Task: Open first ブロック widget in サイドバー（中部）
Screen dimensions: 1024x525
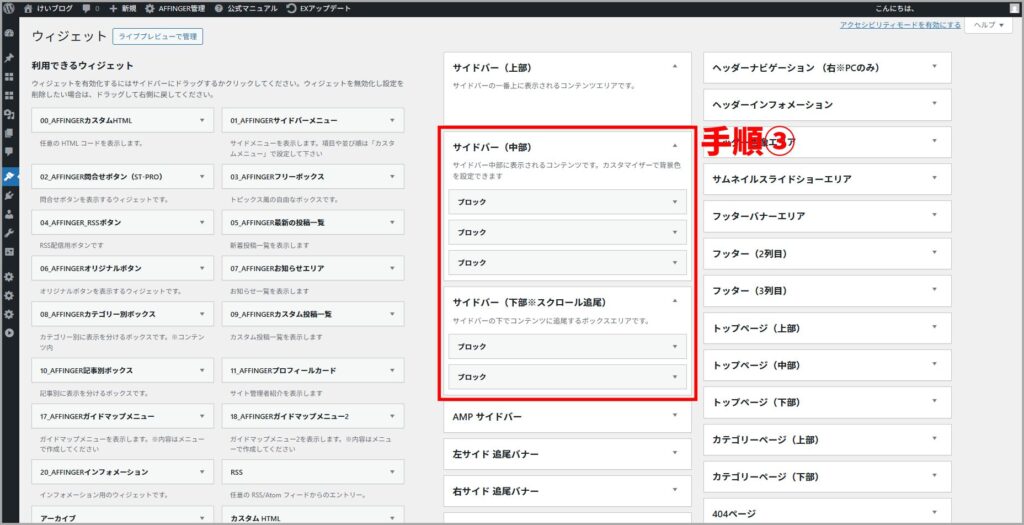Action: 567,202
